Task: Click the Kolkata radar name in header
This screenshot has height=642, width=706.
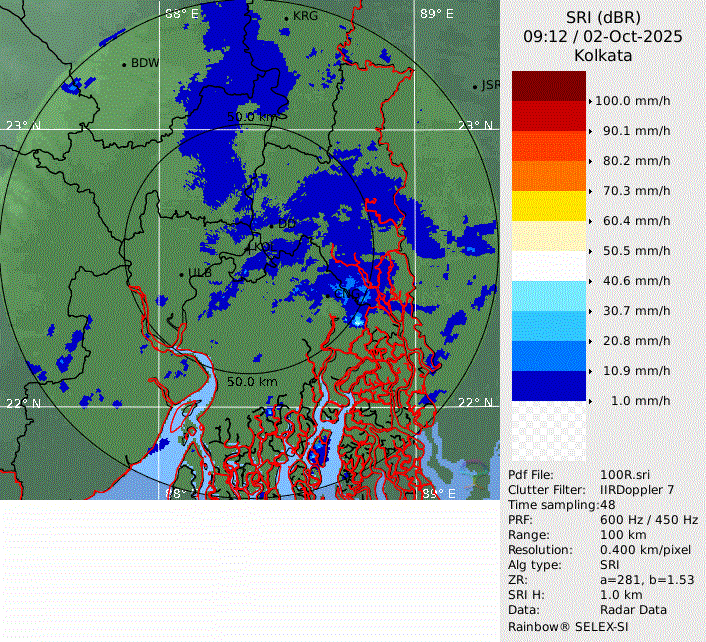Action: tap(603, 56)
